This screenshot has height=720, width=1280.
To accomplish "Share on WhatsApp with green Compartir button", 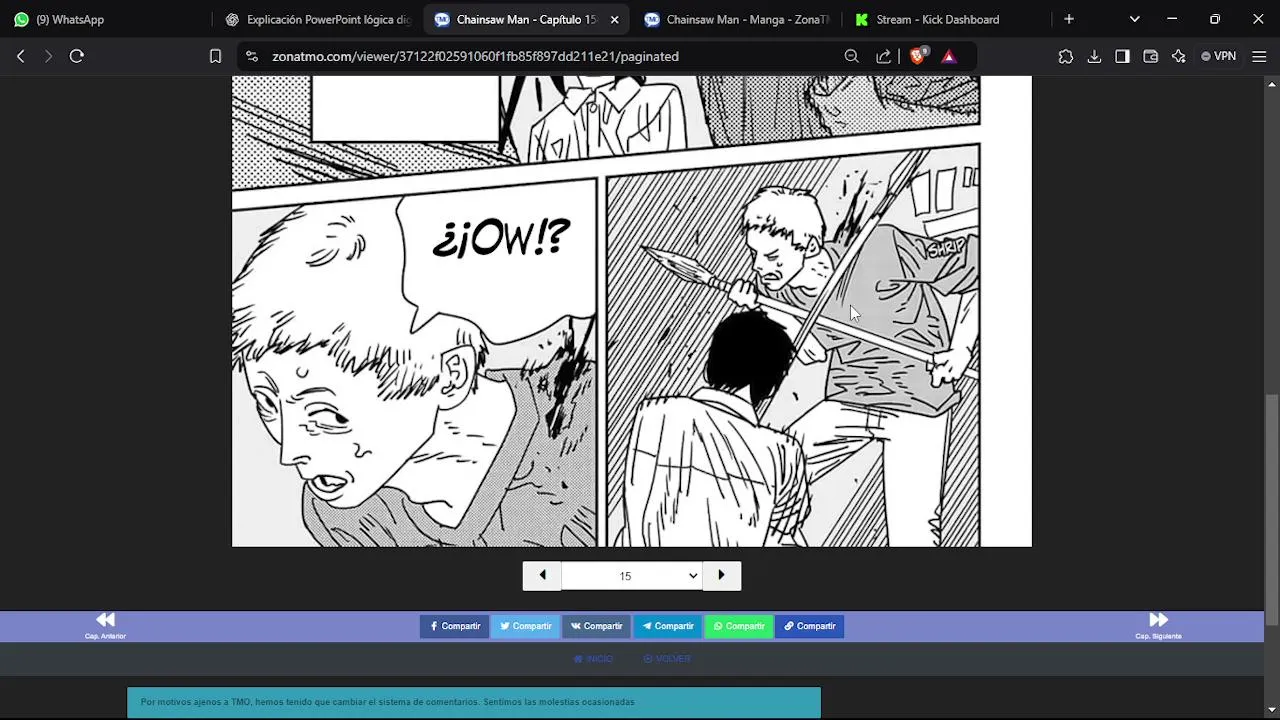I will pos(738,626).
